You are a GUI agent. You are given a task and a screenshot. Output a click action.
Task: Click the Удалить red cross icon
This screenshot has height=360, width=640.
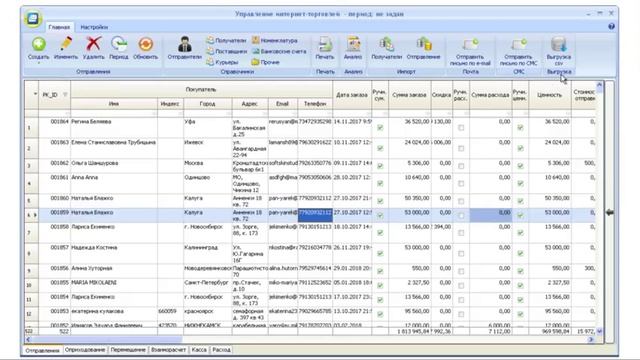coord(93,44)
